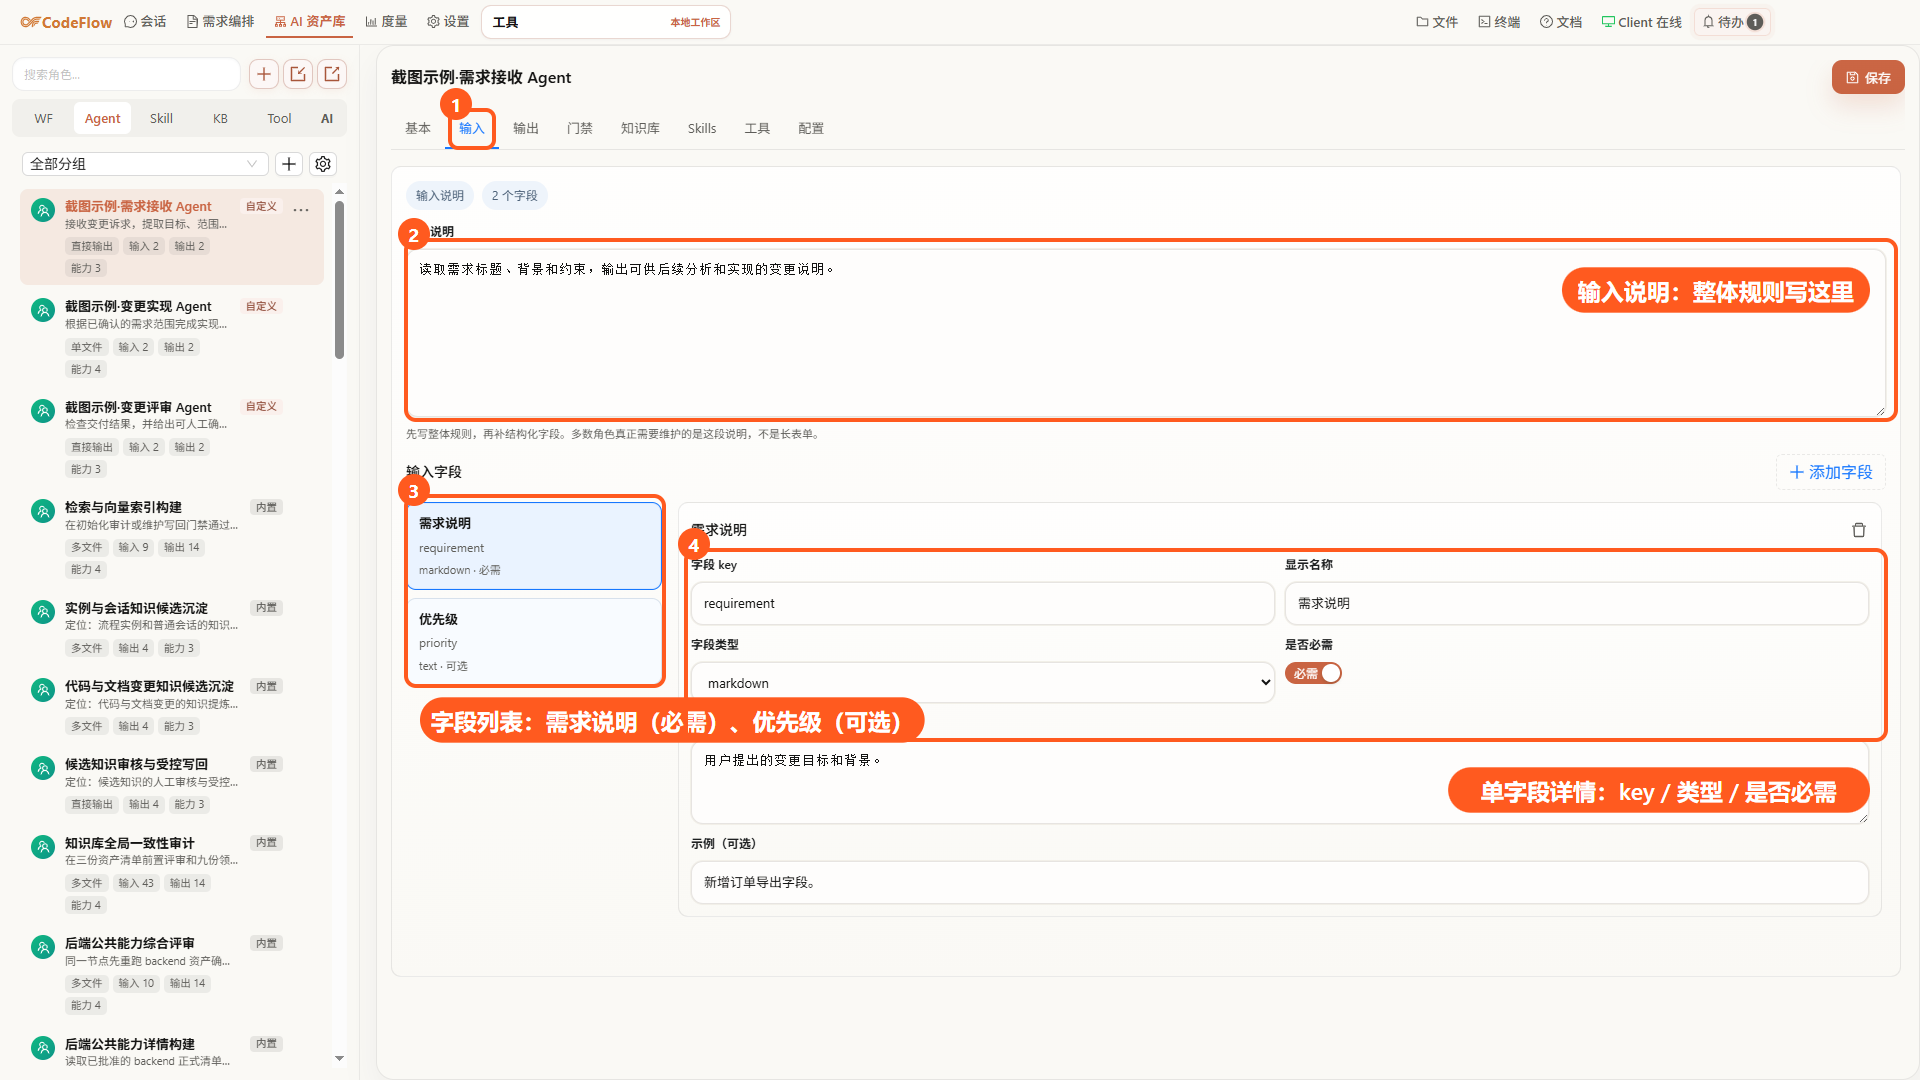Click scroll up arrow of role list
The width and height of the screenshot is (1920, 1080).
[339, 192]
